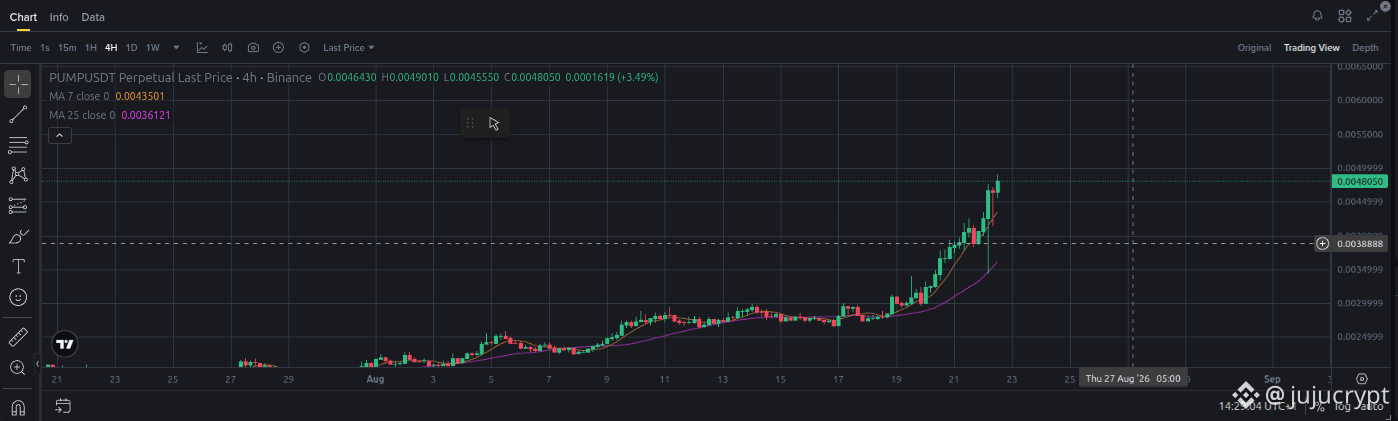The width and height of the screenshot is (1398, 421).
Task: Click the PUMPUSDT Perpetual symbol title
Action: coord(180,77)
